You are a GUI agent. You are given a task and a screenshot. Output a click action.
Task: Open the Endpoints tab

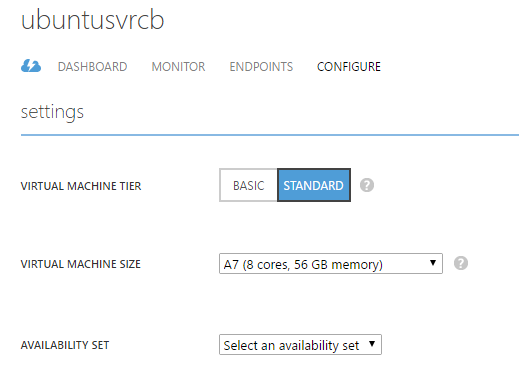point(261,67)
